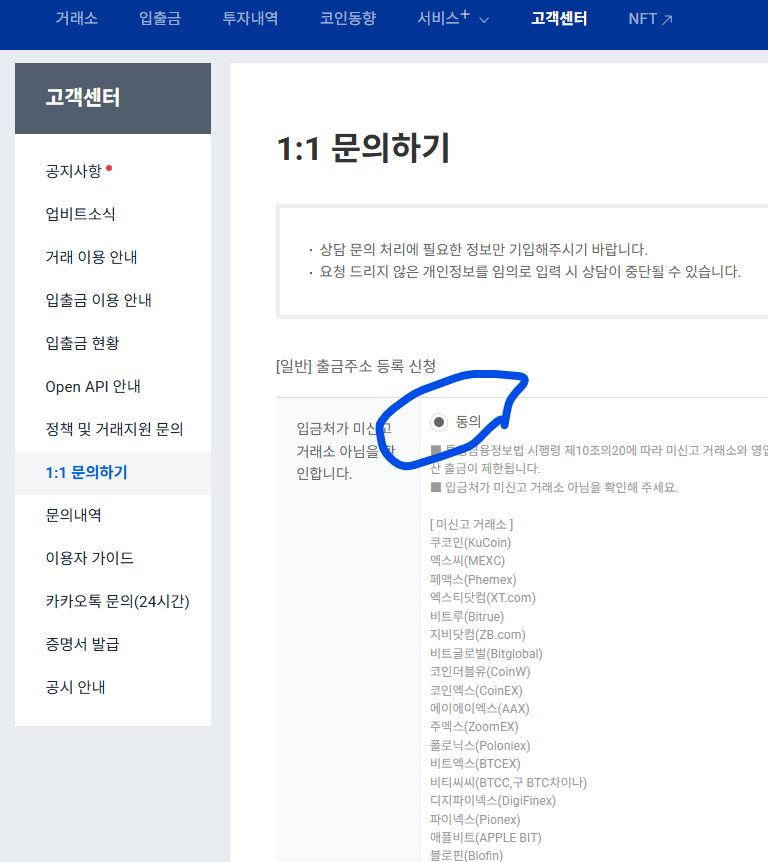Select Open API 안내 sidebar entry
Image resolution: width=768 pixels, height=862 pixels.
(x=93, y=386)
